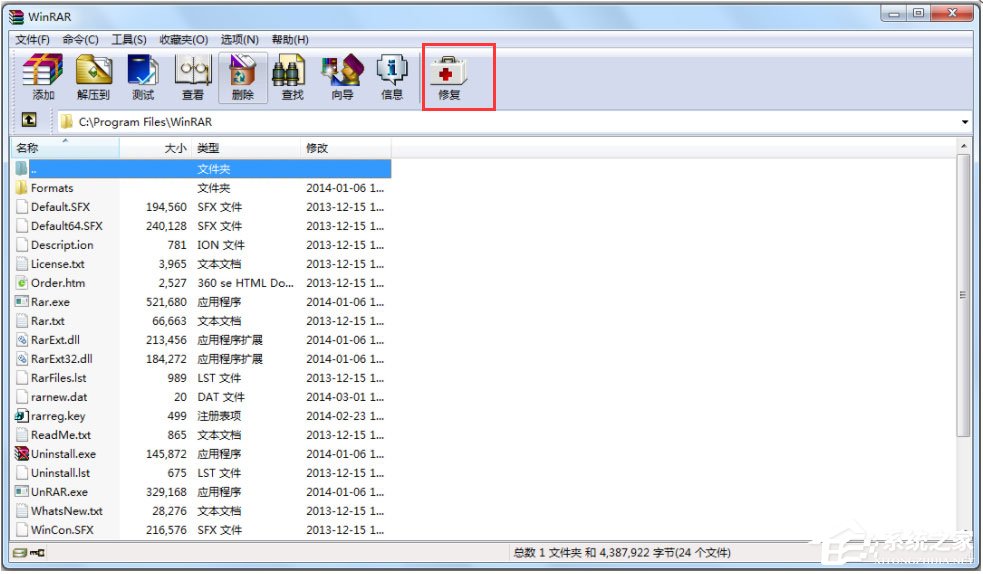Viewport: 983px width, 574px height.
Task: Click the Order.htm file icon
Action: 21,283
